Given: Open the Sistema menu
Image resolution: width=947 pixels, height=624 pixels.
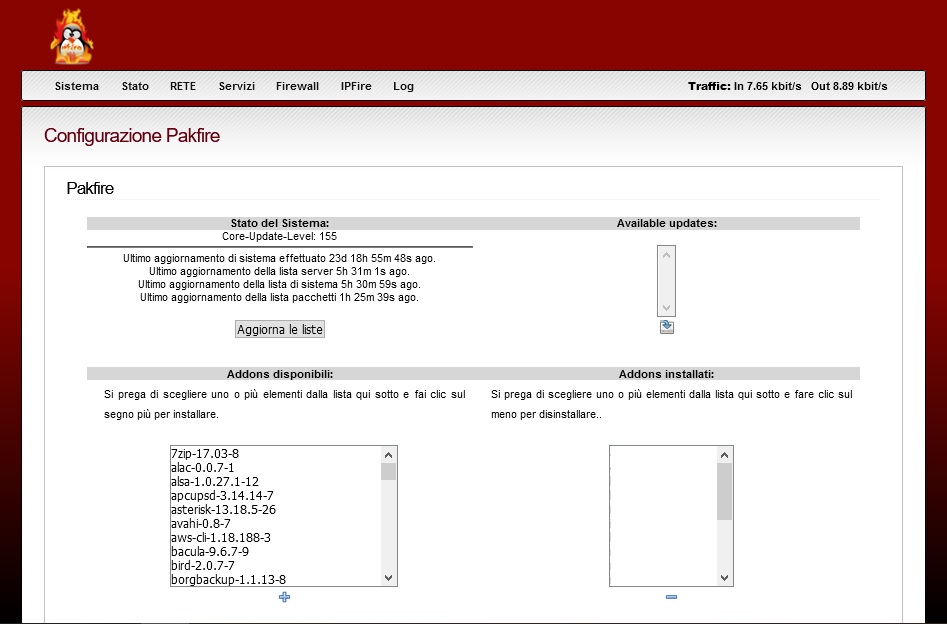Looking at the screenshot, I should (77, 86).
